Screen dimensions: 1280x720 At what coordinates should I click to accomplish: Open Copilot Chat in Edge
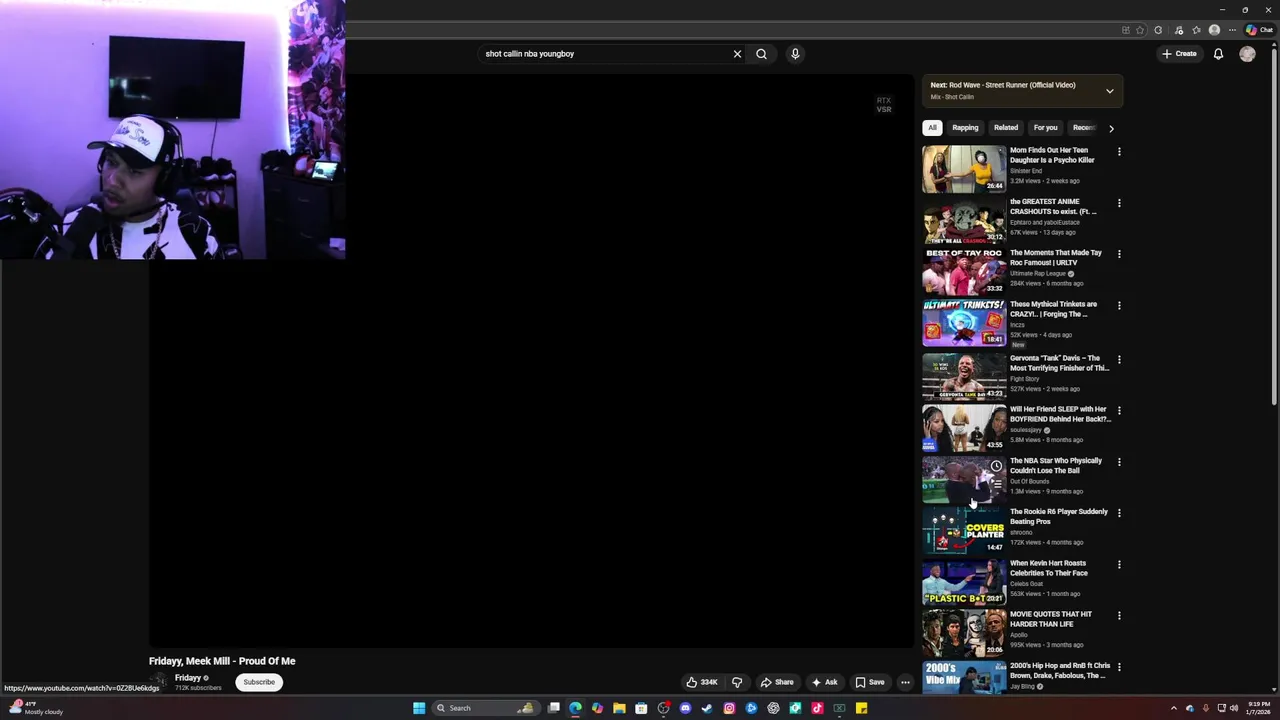1259,30
